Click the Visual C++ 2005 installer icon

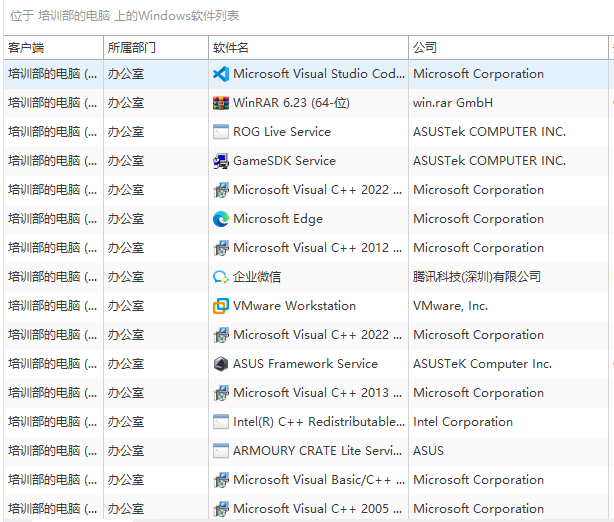[x=221, y=509]
